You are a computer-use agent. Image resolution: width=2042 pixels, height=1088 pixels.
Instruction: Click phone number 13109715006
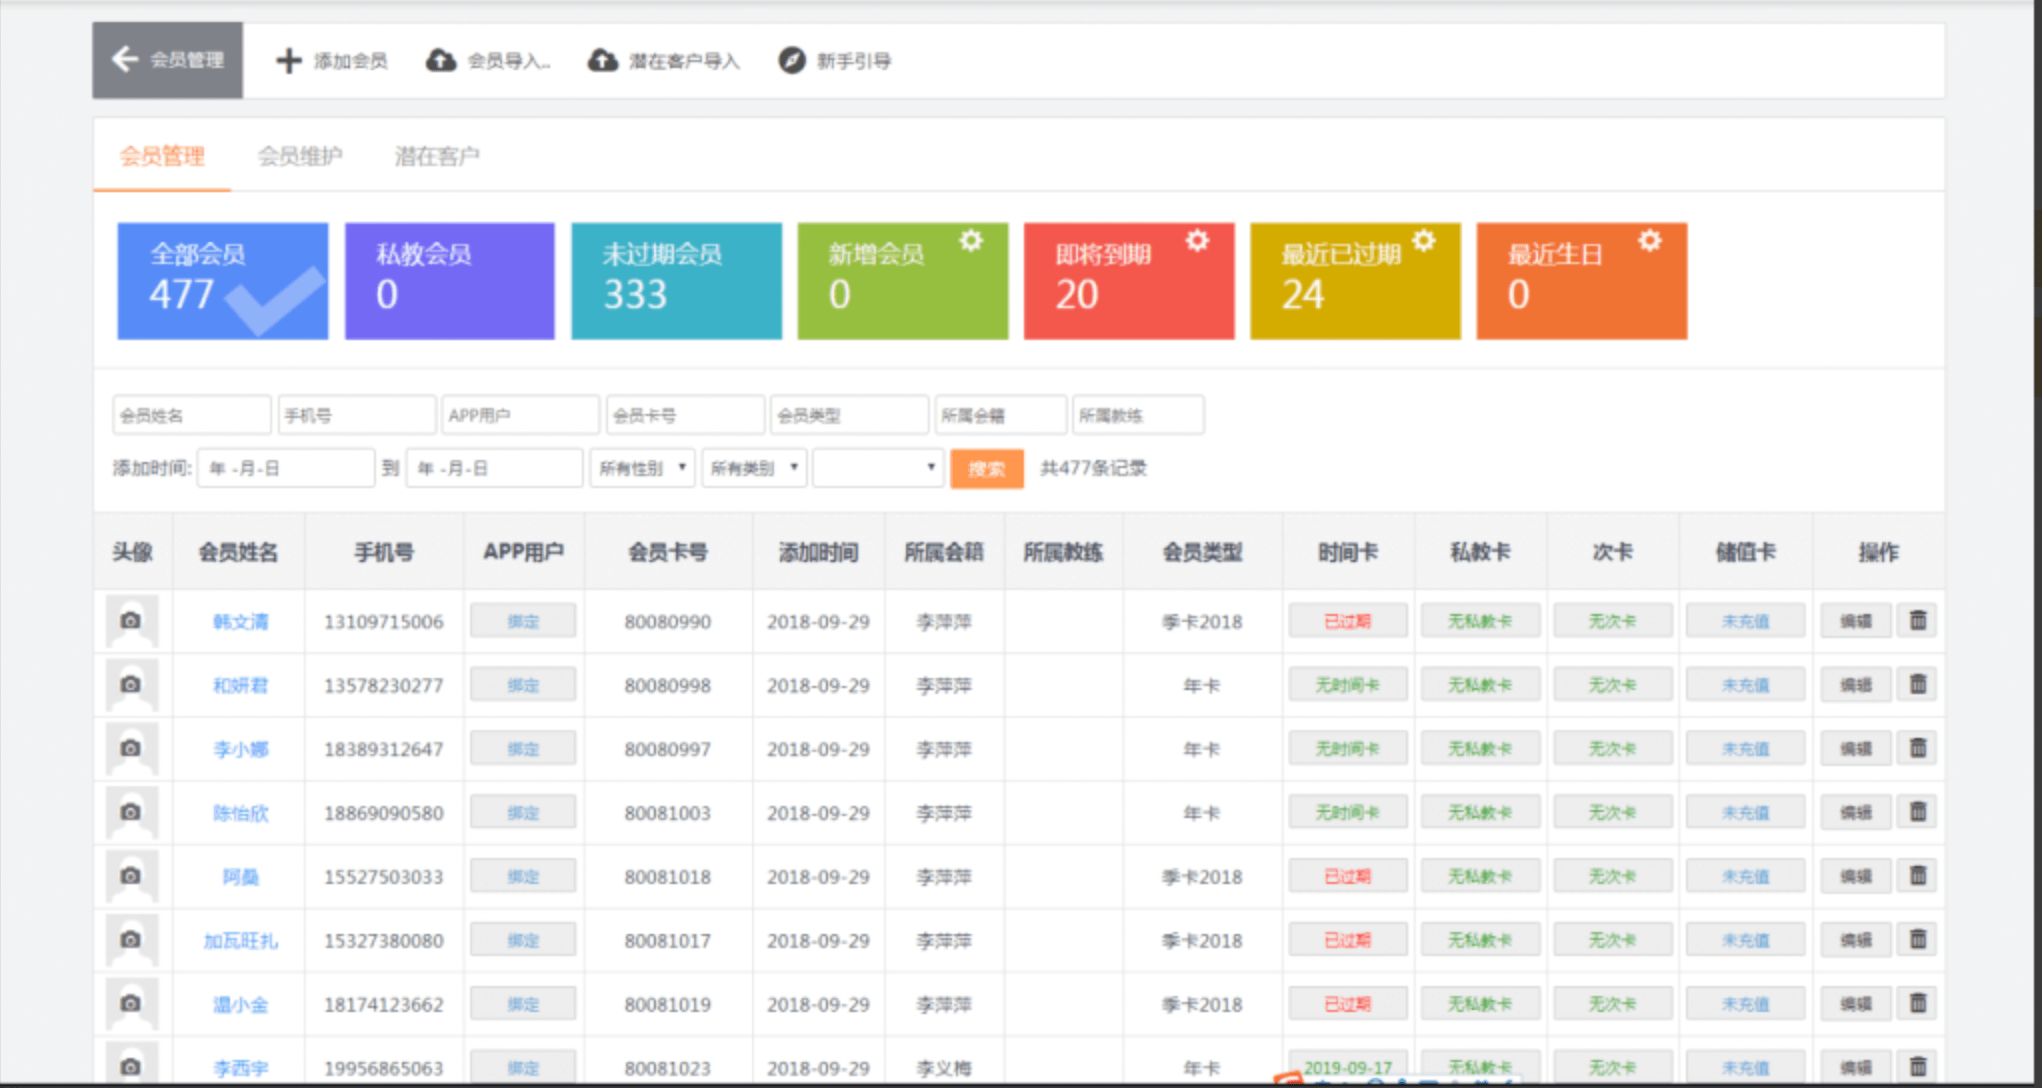[x=383, y=622]
